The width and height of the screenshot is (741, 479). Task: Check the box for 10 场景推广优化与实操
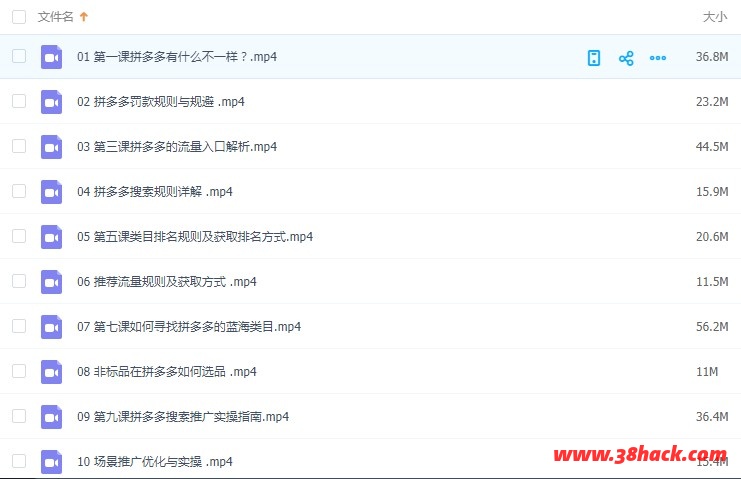[x=19, y=461]
